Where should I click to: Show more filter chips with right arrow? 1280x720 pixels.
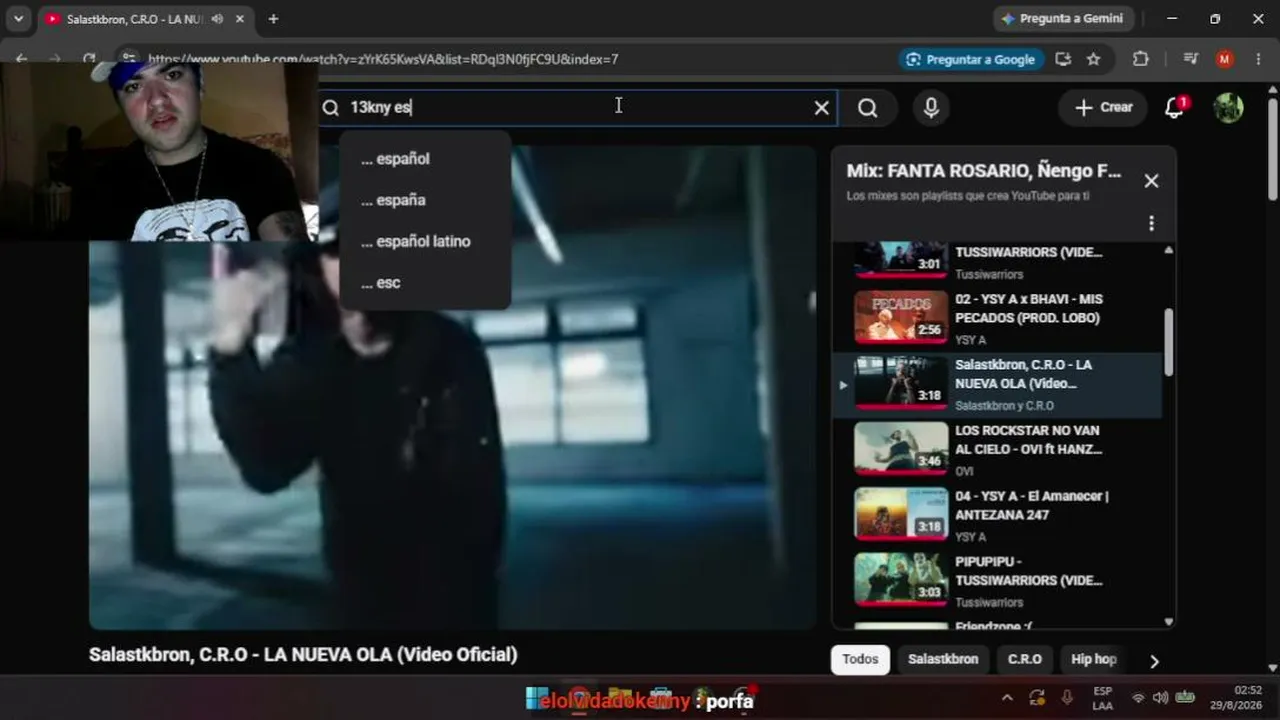[x=1154, y=661]
